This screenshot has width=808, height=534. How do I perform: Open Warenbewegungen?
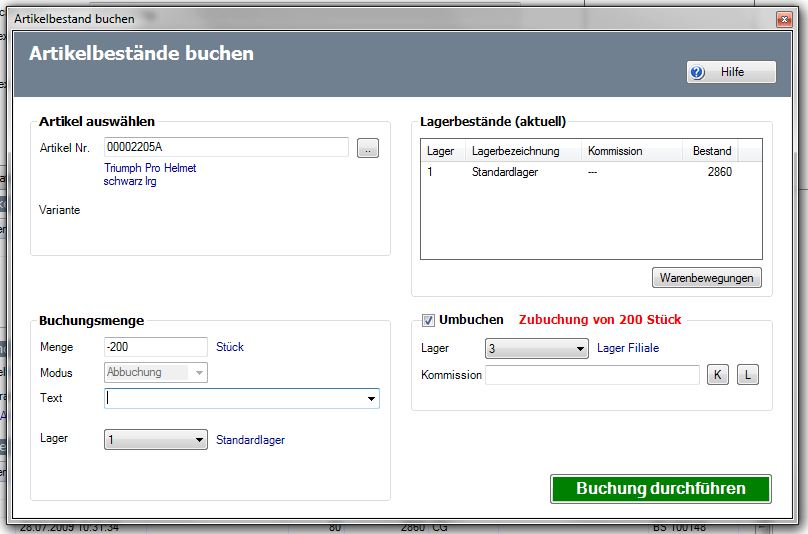707,277
